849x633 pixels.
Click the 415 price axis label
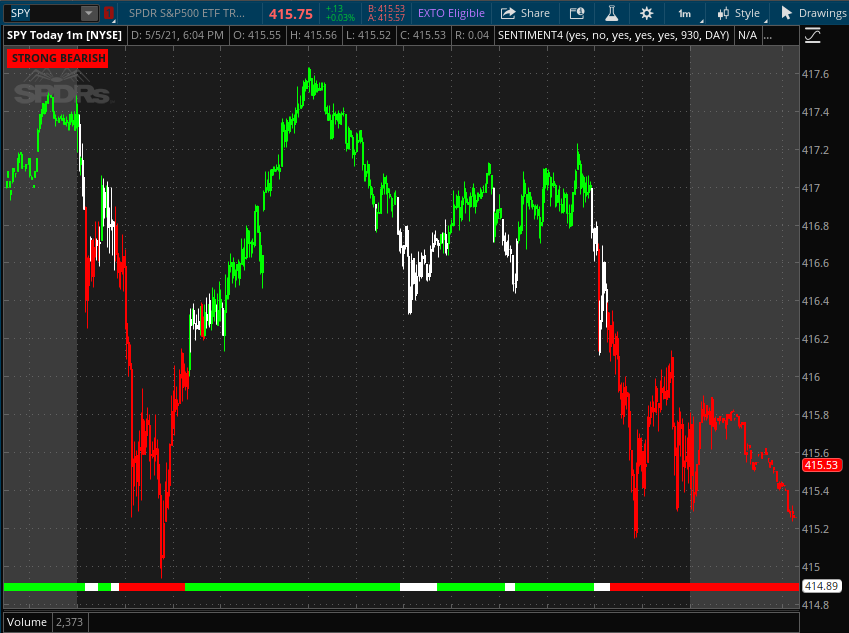pos(811,567)
